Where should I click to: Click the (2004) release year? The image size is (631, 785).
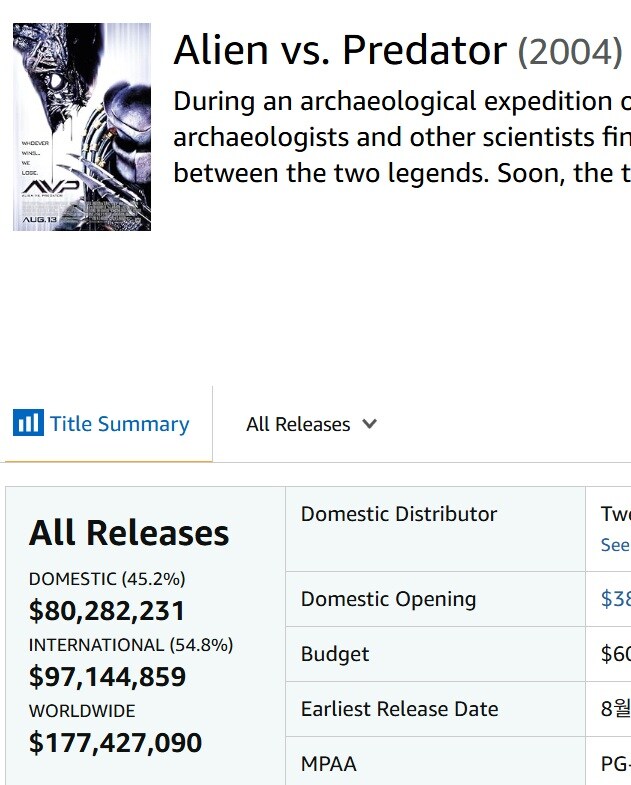pos(569,51)
